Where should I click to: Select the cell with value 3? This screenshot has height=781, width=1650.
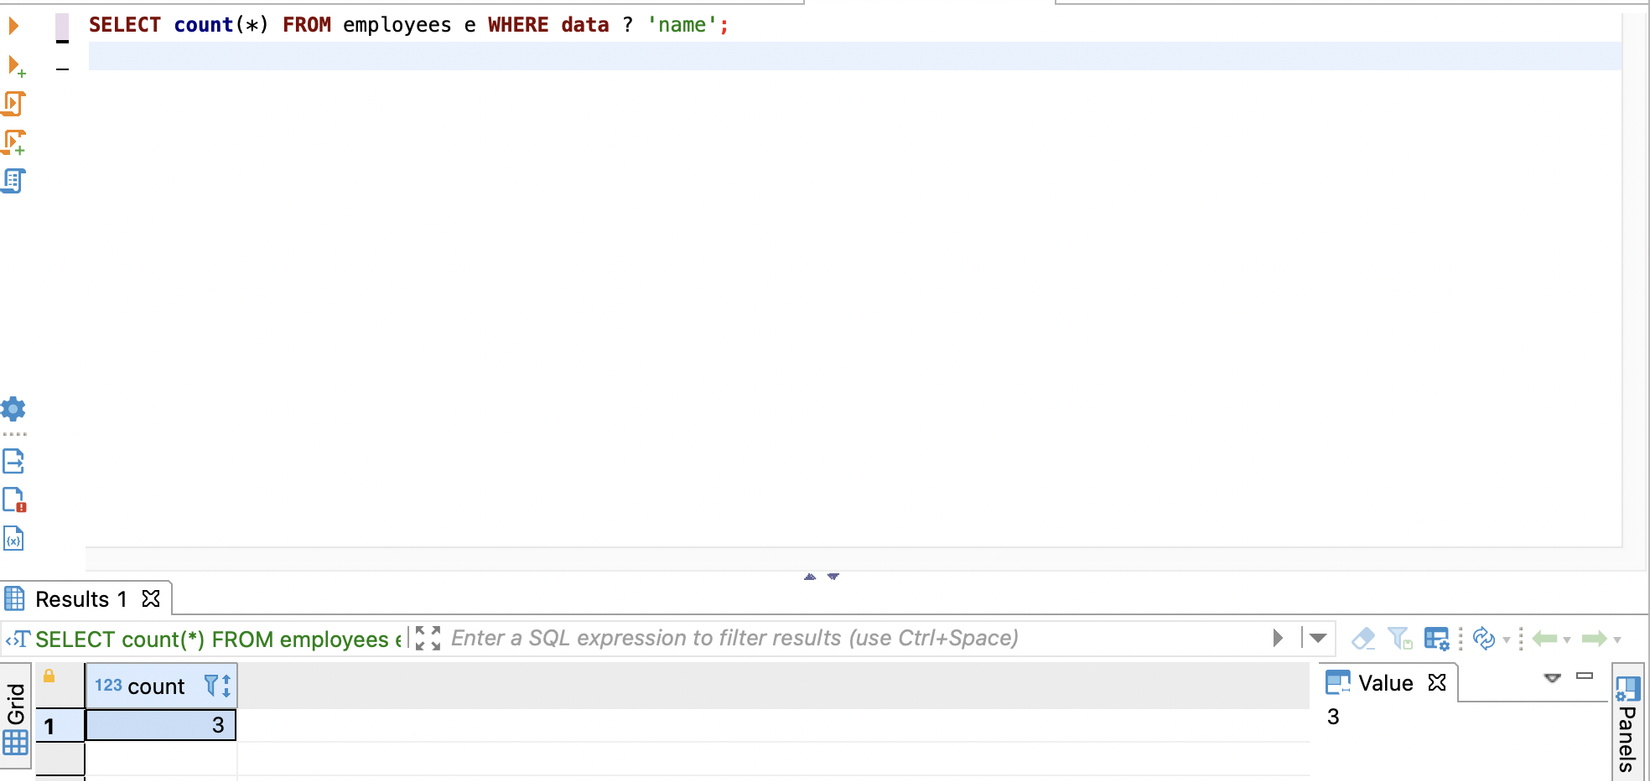[161, 725]
